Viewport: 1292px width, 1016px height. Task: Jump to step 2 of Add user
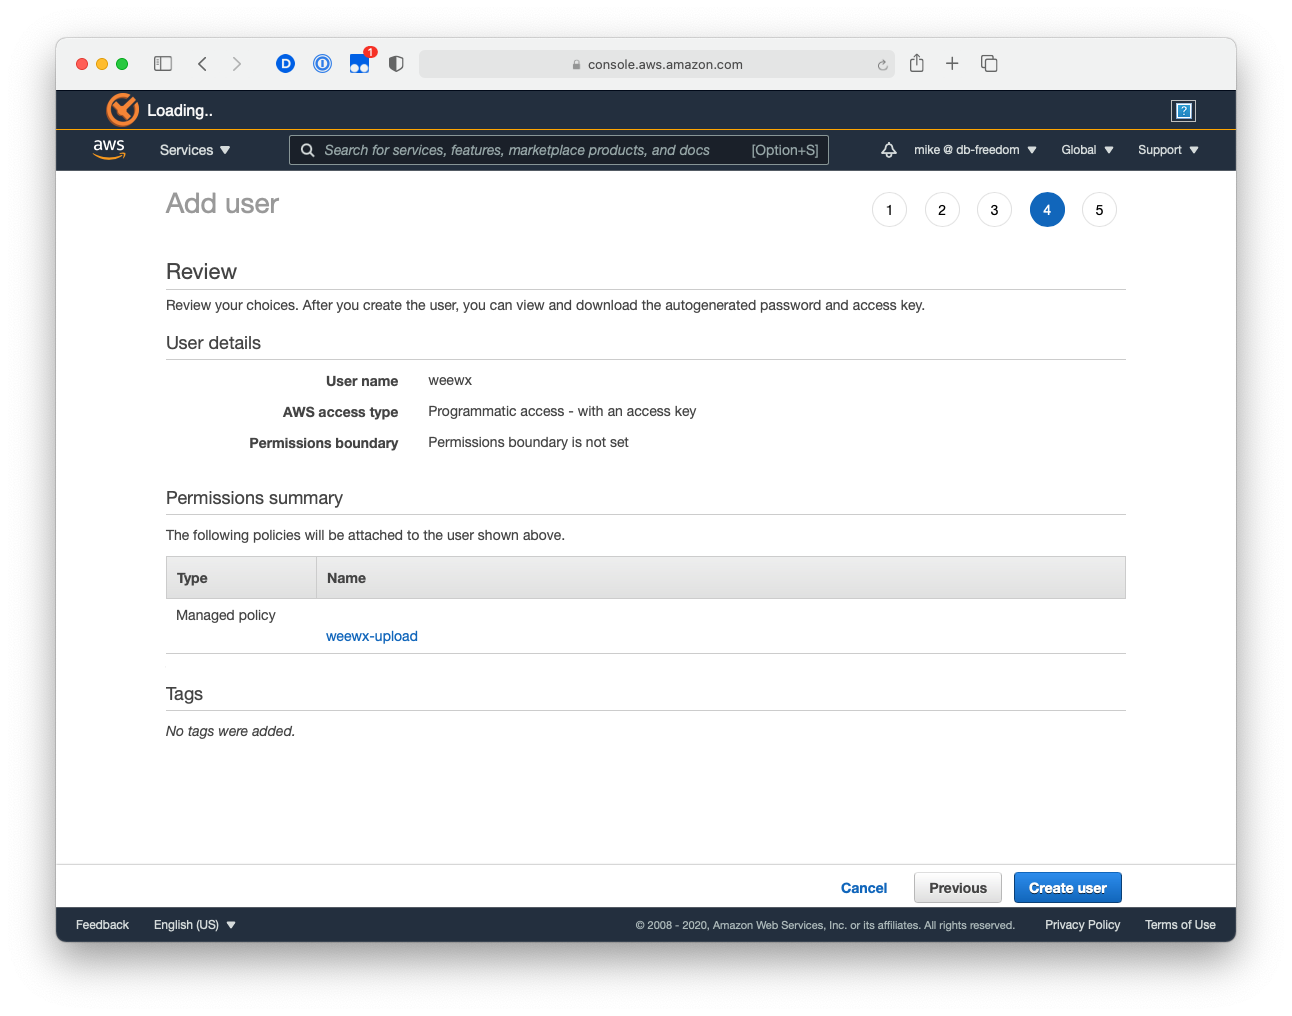point(942,210)
